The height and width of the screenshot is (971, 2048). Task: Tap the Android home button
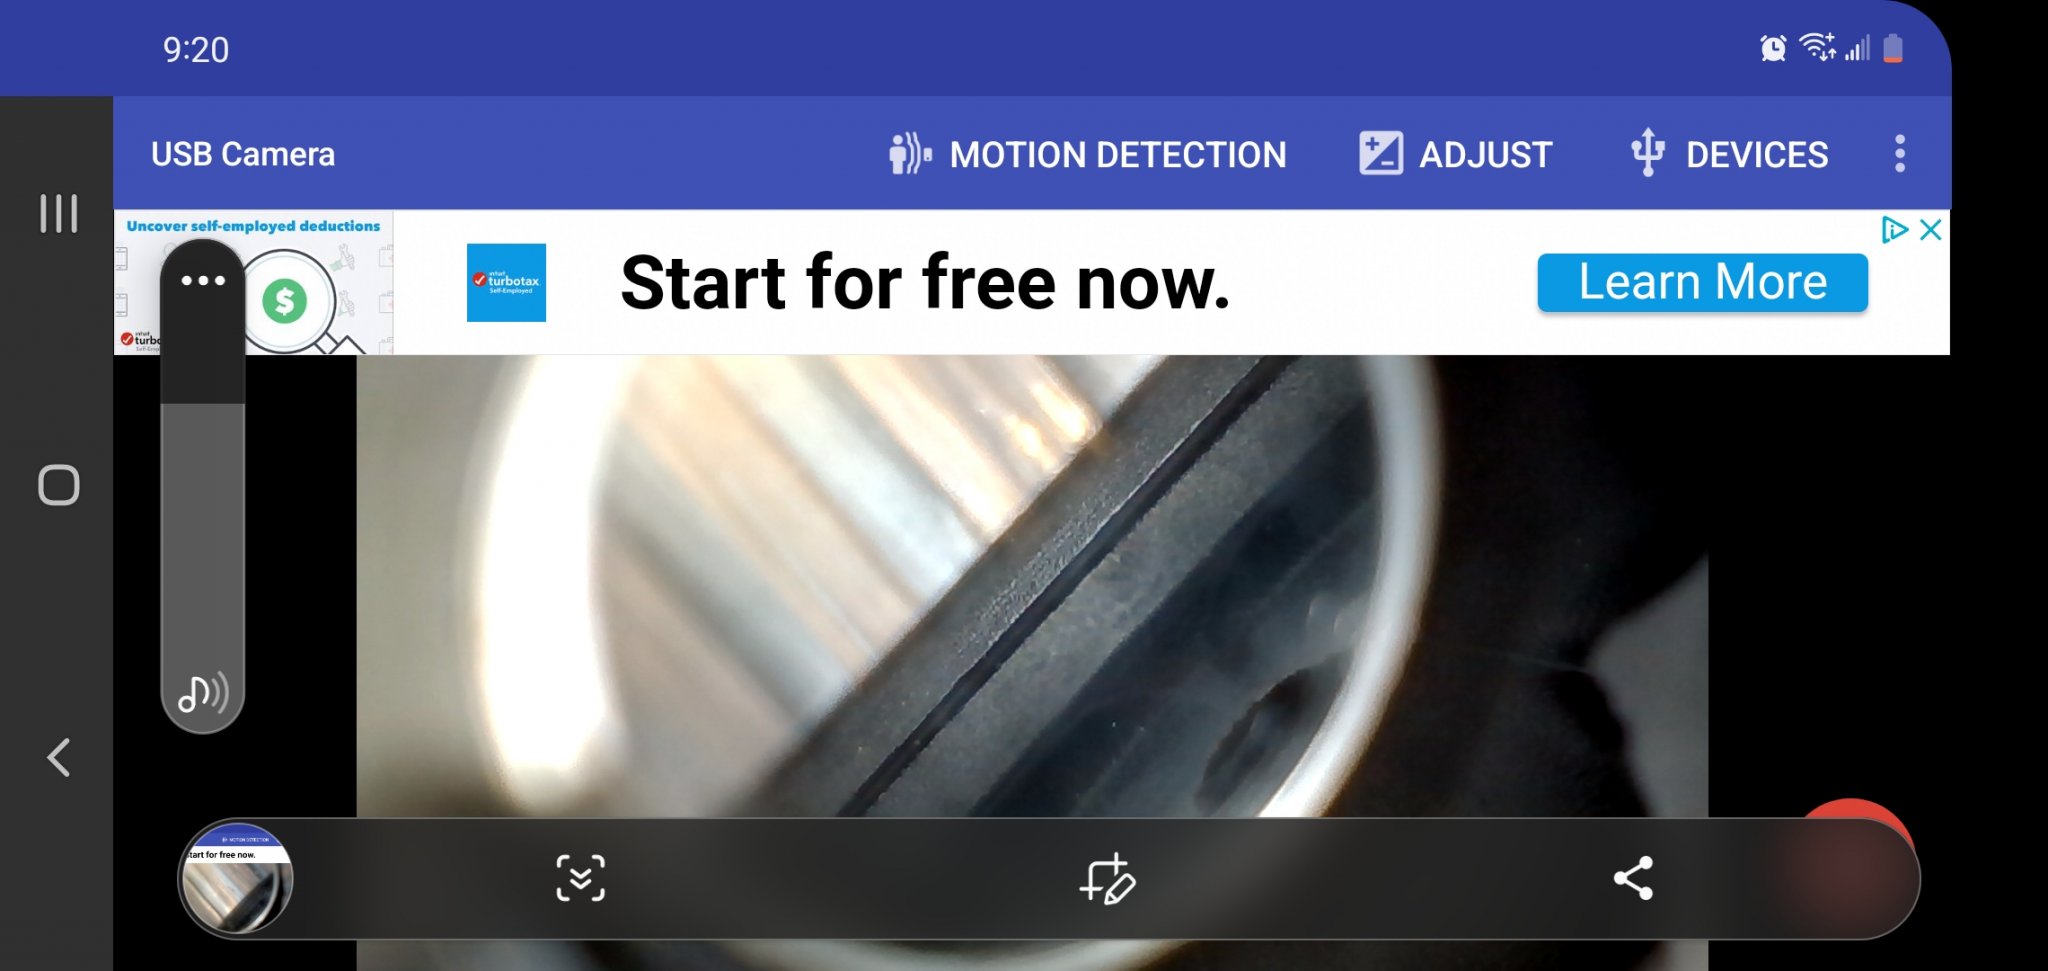coord(58,485)
